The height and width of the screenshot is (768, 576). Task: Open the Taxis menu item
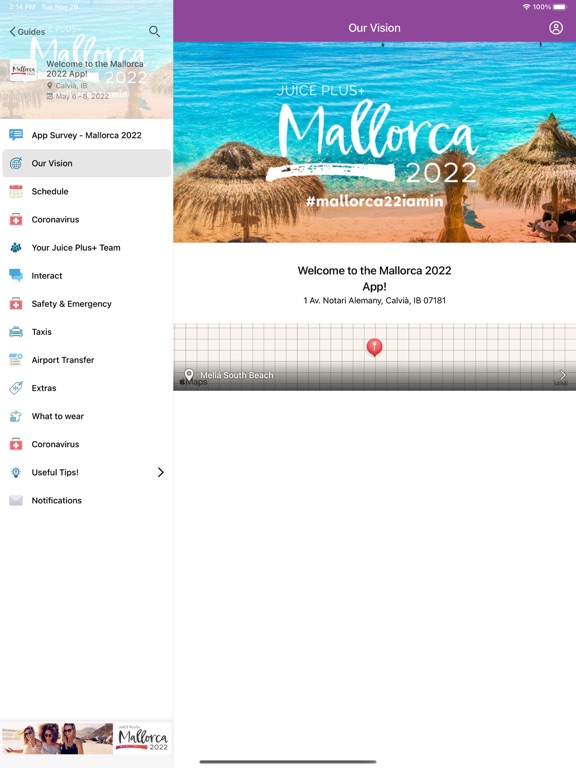click(x=87, y=332)
